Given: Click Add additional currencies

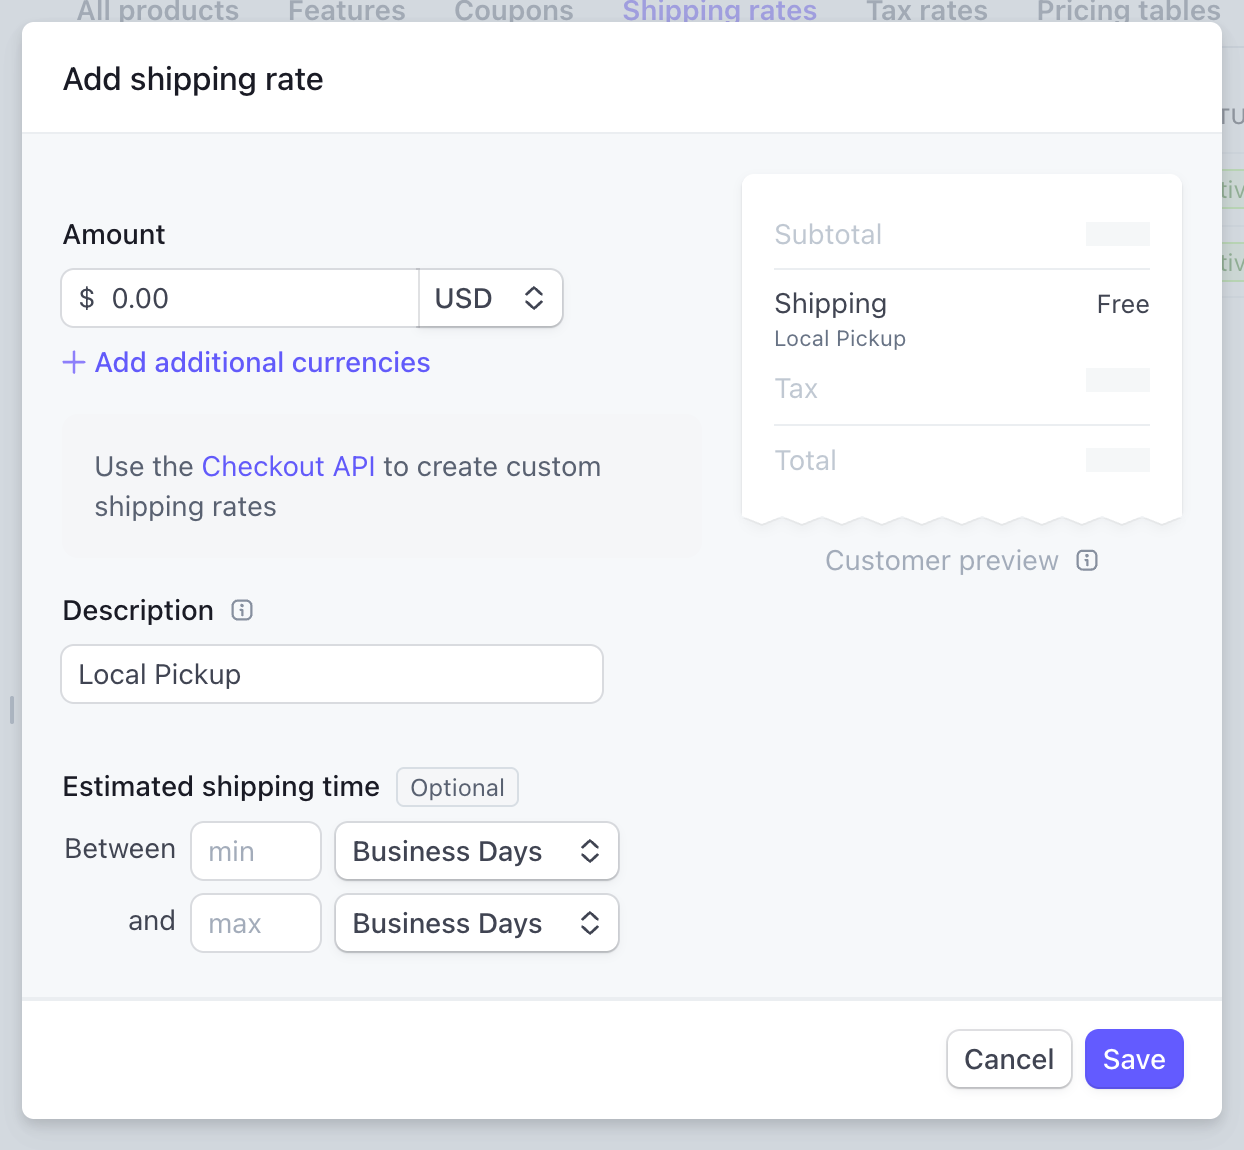Looking at the screenshot, I should (x=261, y=362).
